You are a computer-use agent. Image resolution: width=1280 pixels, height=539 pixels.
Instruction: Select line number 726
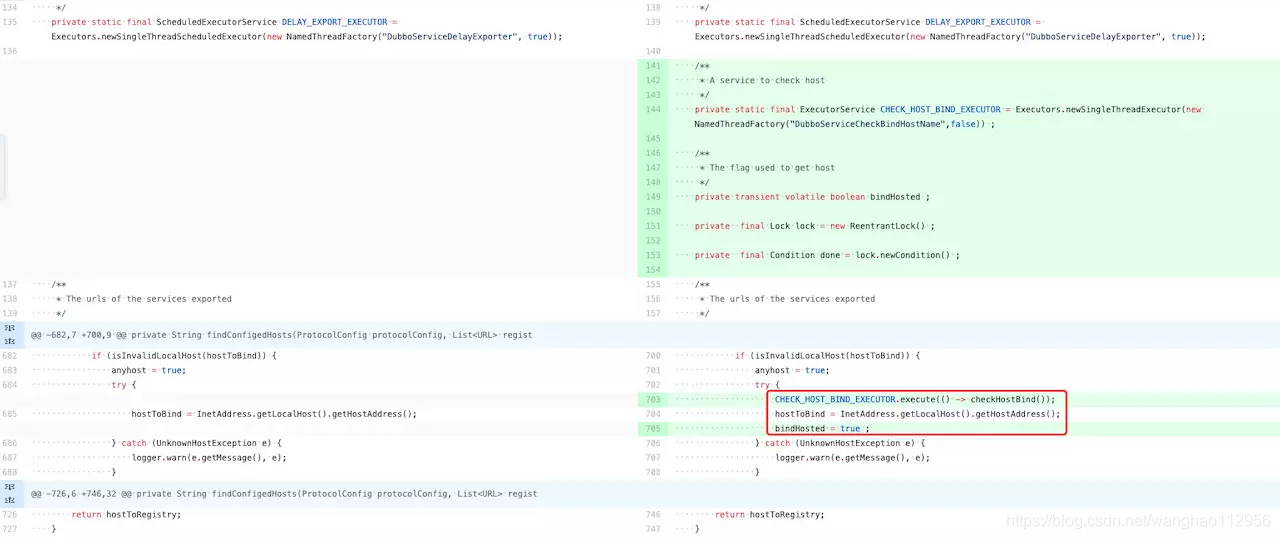pos(10,514)
